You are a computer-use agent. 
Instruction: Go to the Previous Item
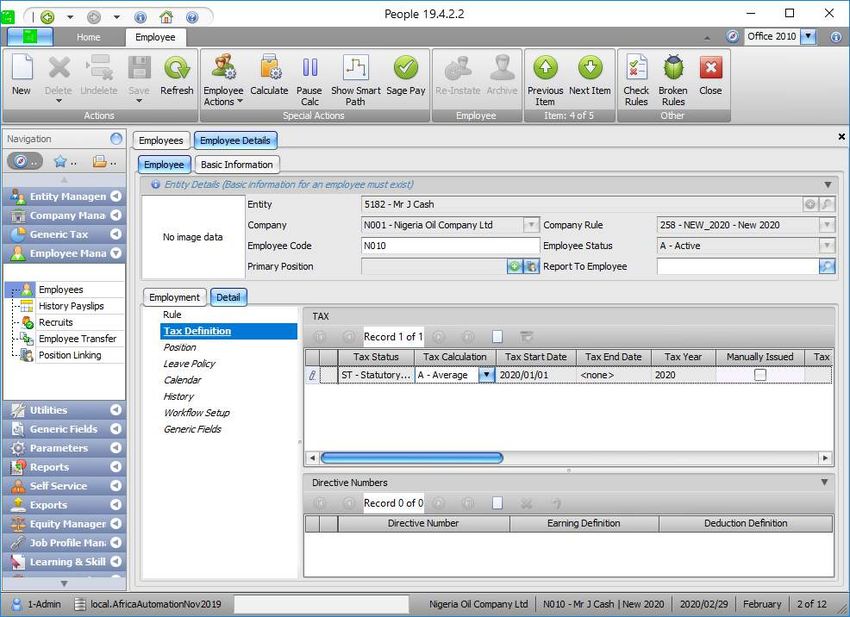tap(545, 80)
